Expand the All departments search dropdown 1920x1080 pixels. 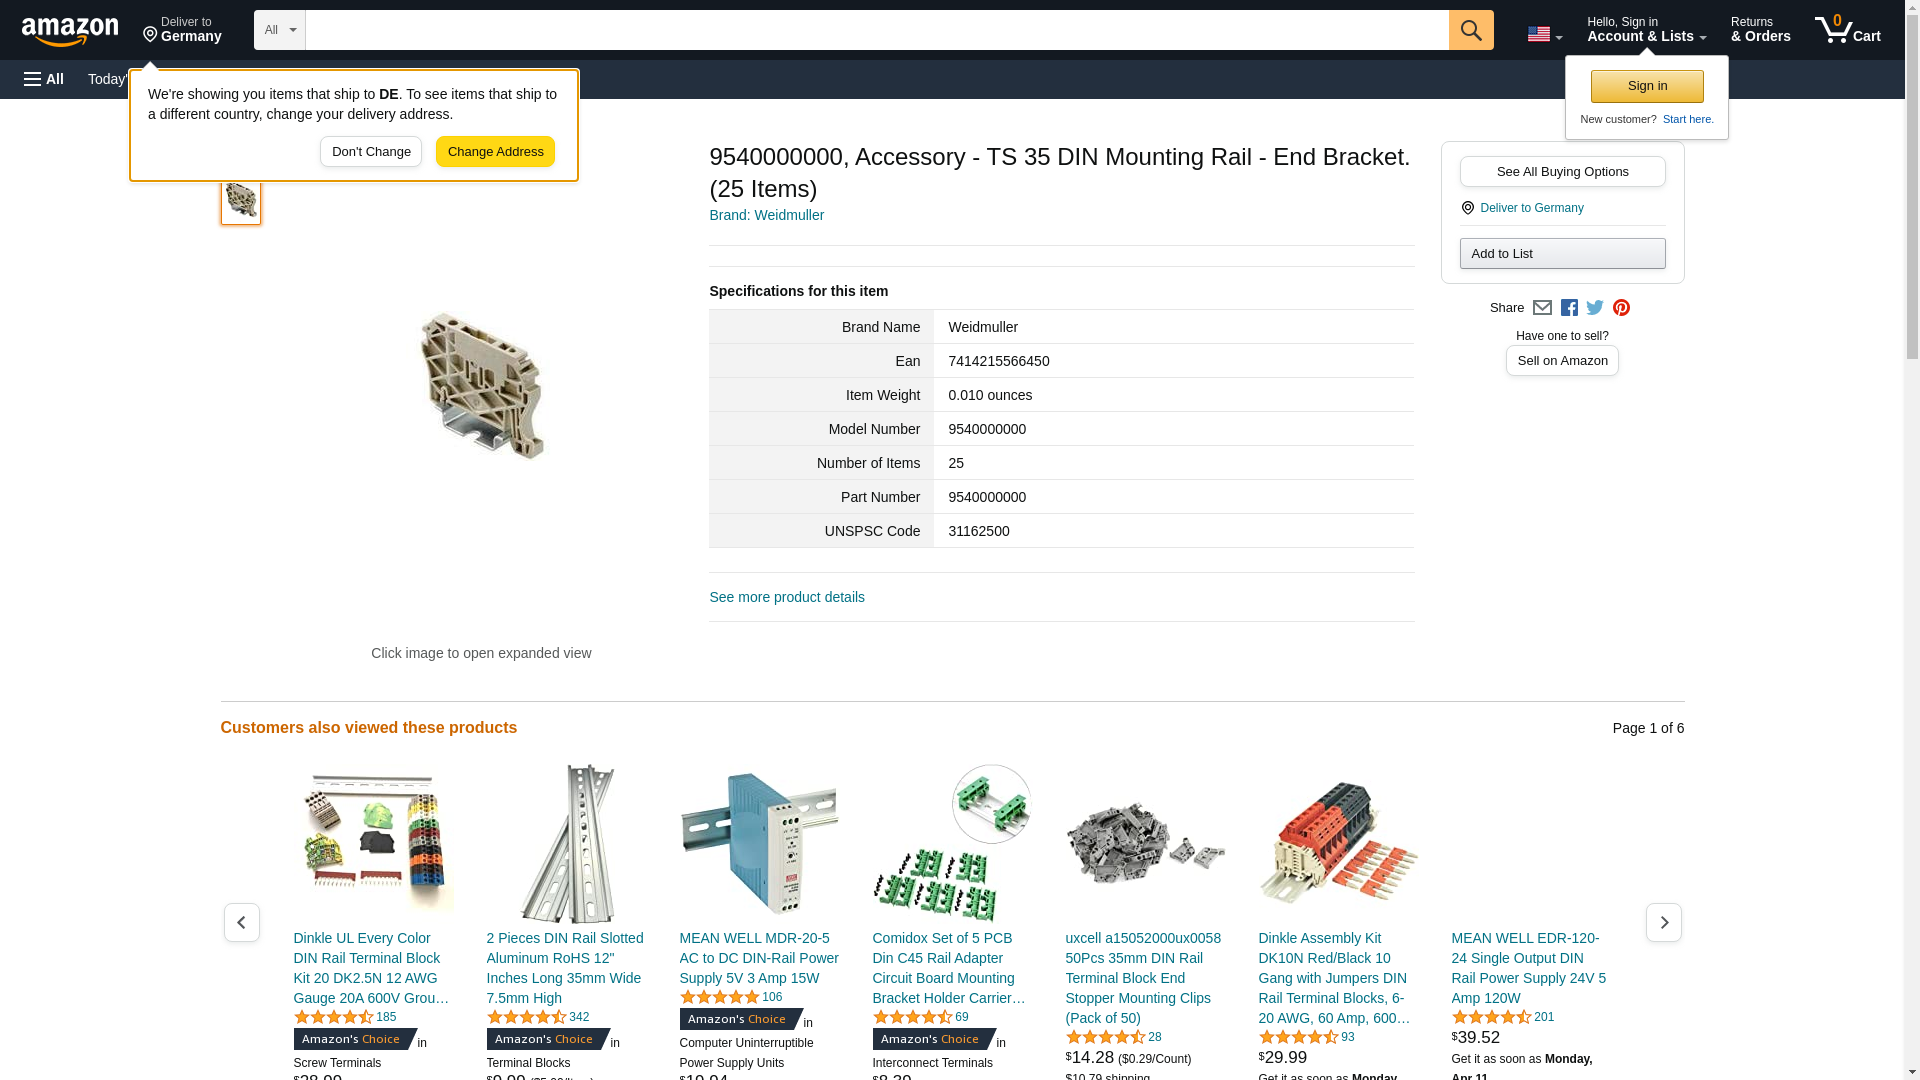tap(279, 30)
